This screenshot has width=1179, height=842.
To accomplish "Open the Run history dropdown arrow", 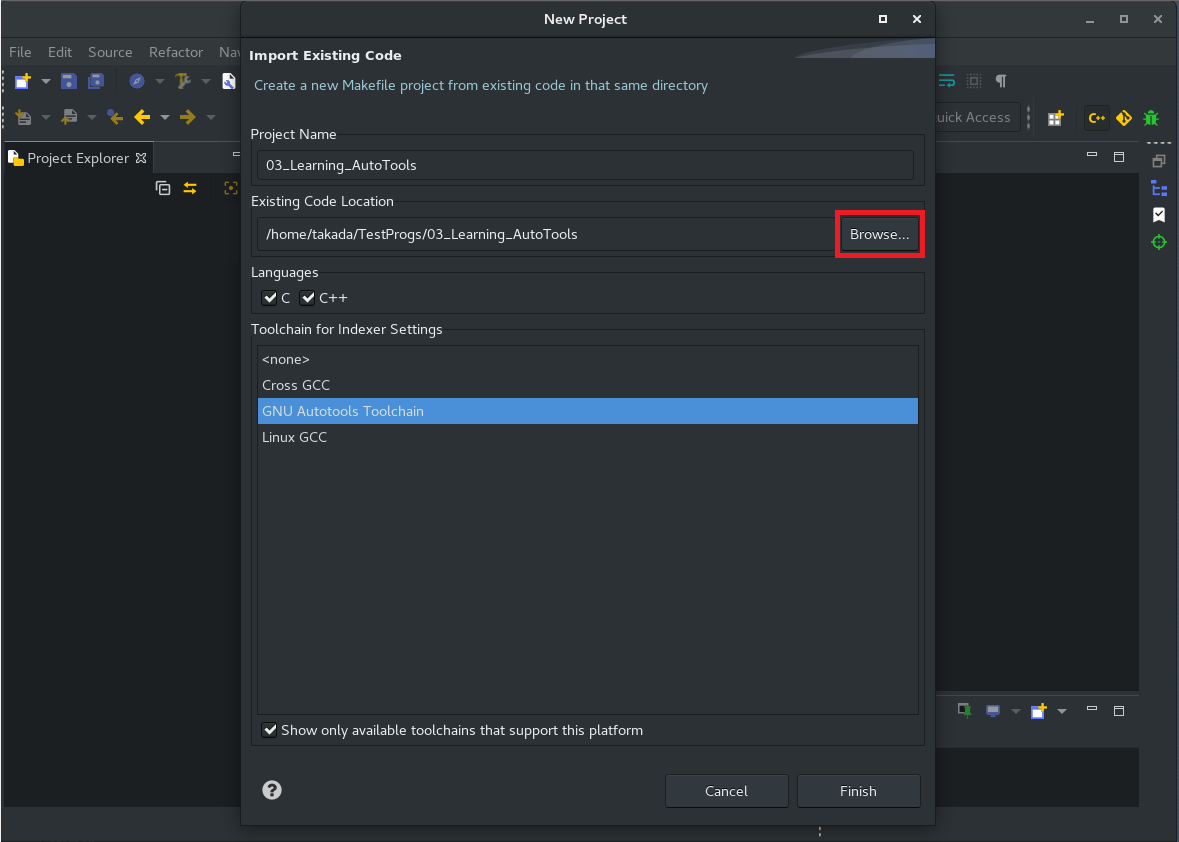I will coord(158,80).
